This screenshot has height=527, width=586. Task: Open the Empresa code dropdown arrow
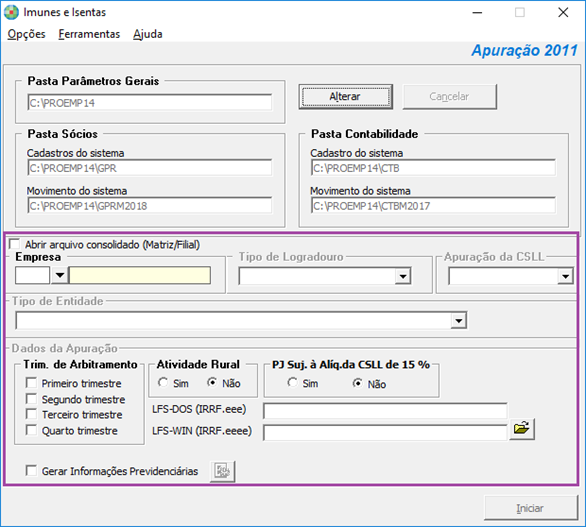[59, 275]
